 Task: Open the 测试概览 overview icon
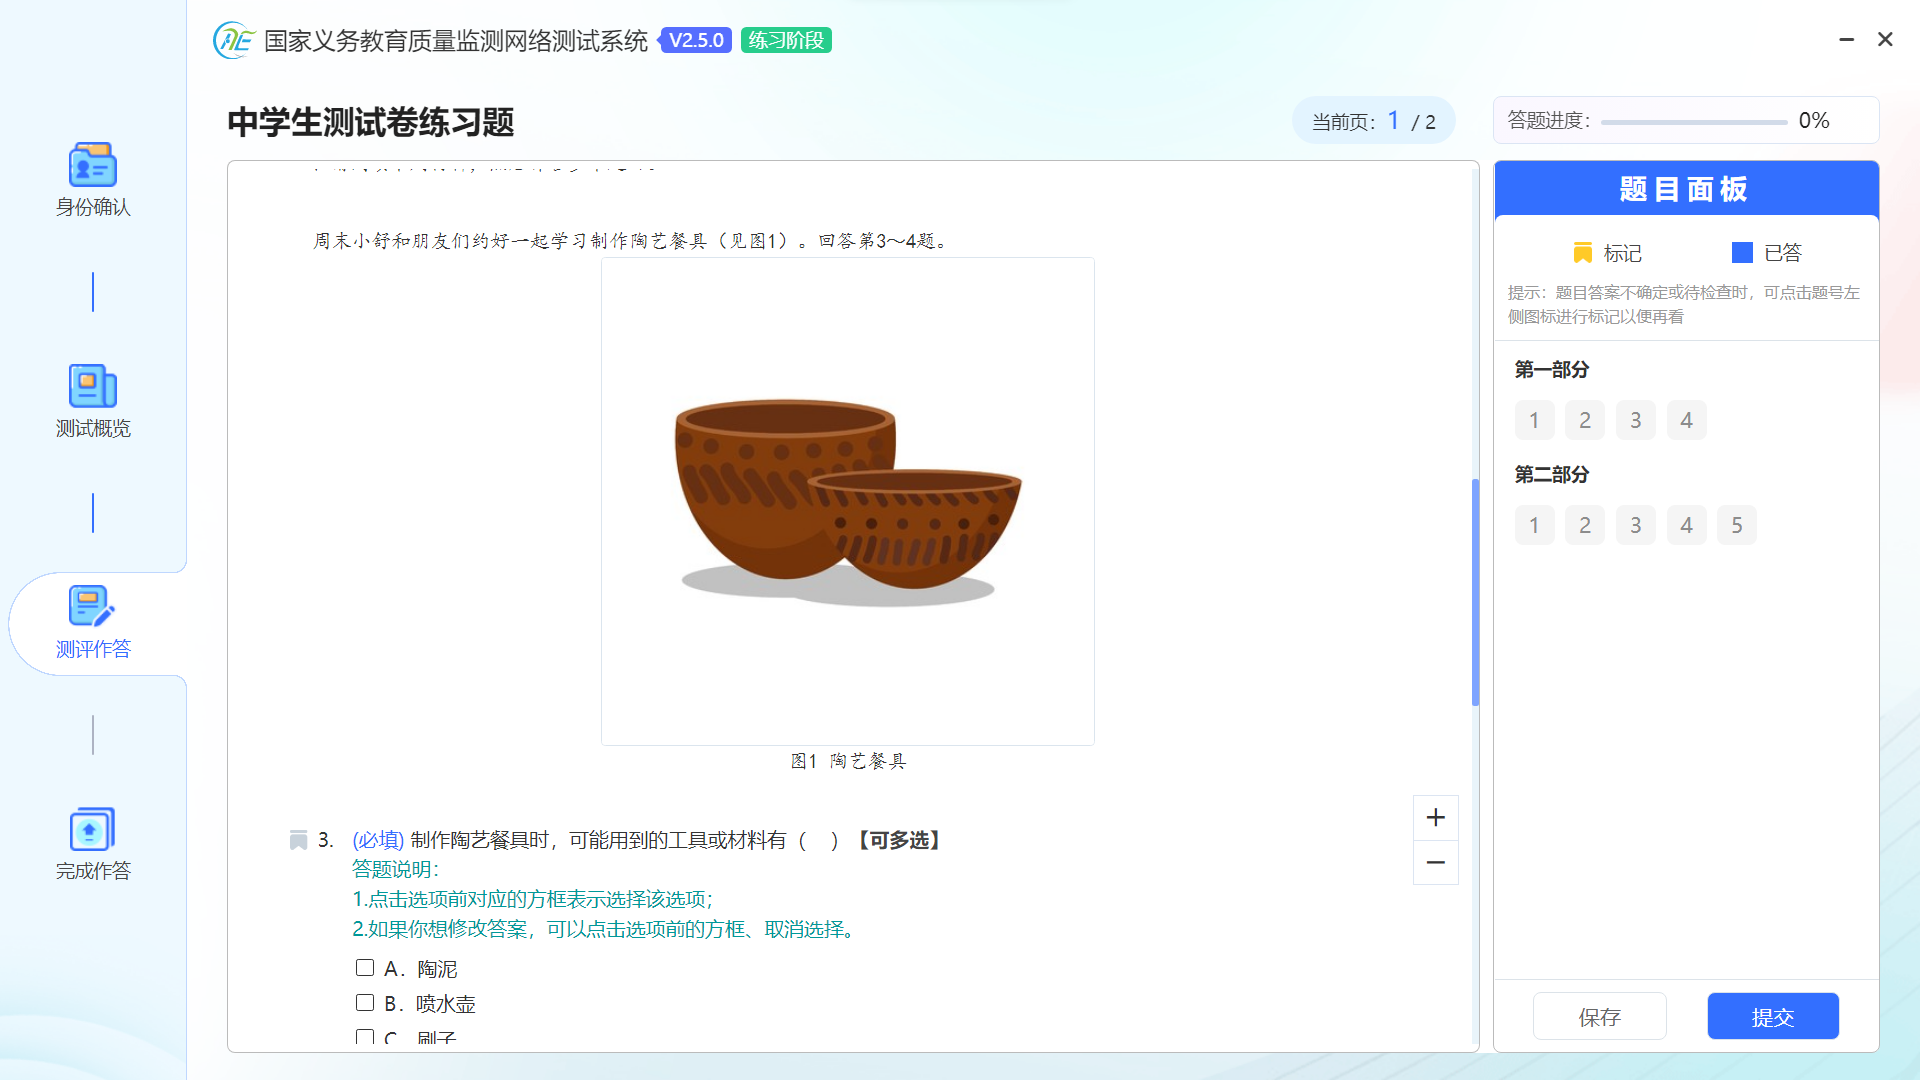coord(93,387)
